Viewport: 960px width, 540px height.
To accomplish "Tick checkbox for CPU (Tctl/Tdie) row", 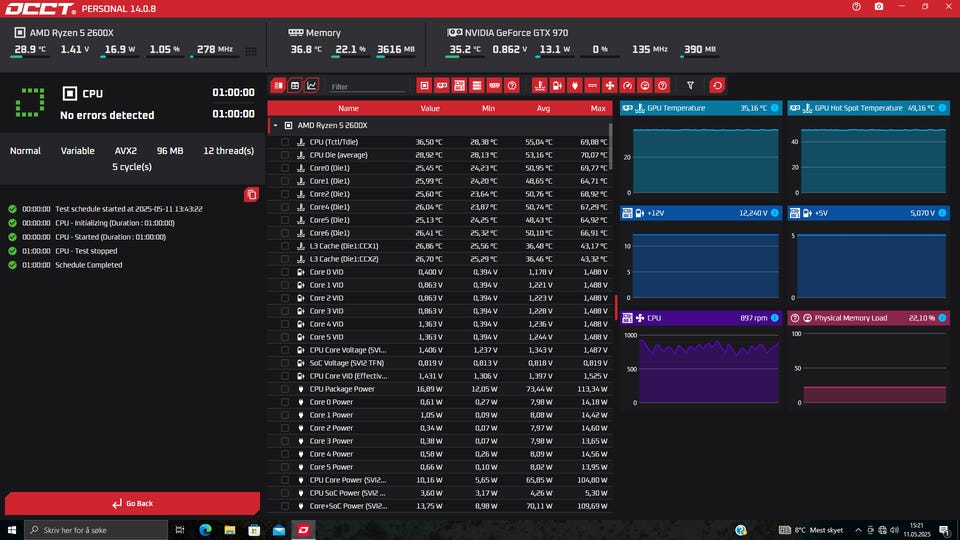I will coord(285,142).
